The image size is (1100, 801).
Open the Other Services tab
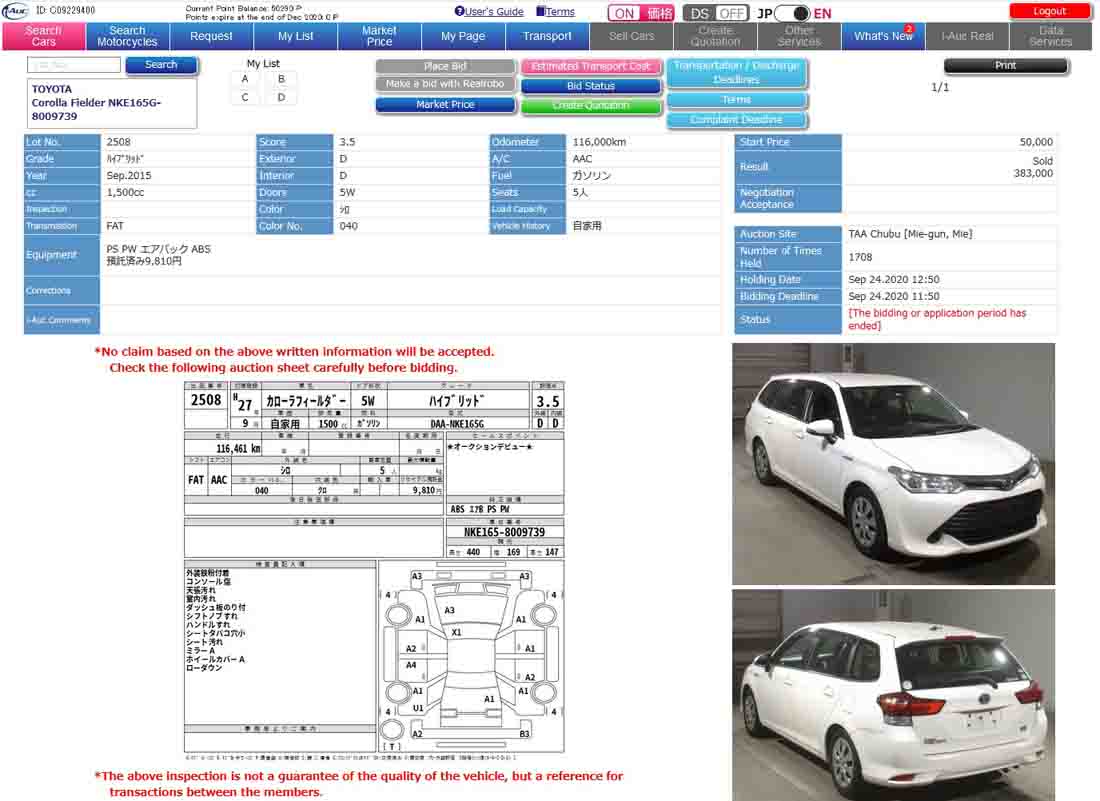tap(799, 36)
